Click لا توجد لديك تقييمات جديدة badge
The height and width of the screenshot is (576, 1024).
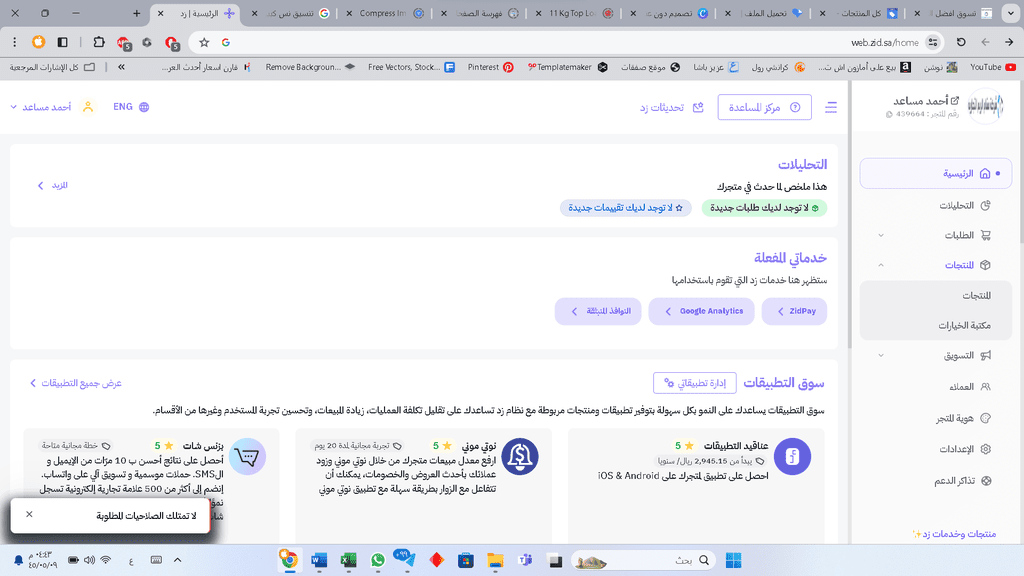click(x=626, y=208)
